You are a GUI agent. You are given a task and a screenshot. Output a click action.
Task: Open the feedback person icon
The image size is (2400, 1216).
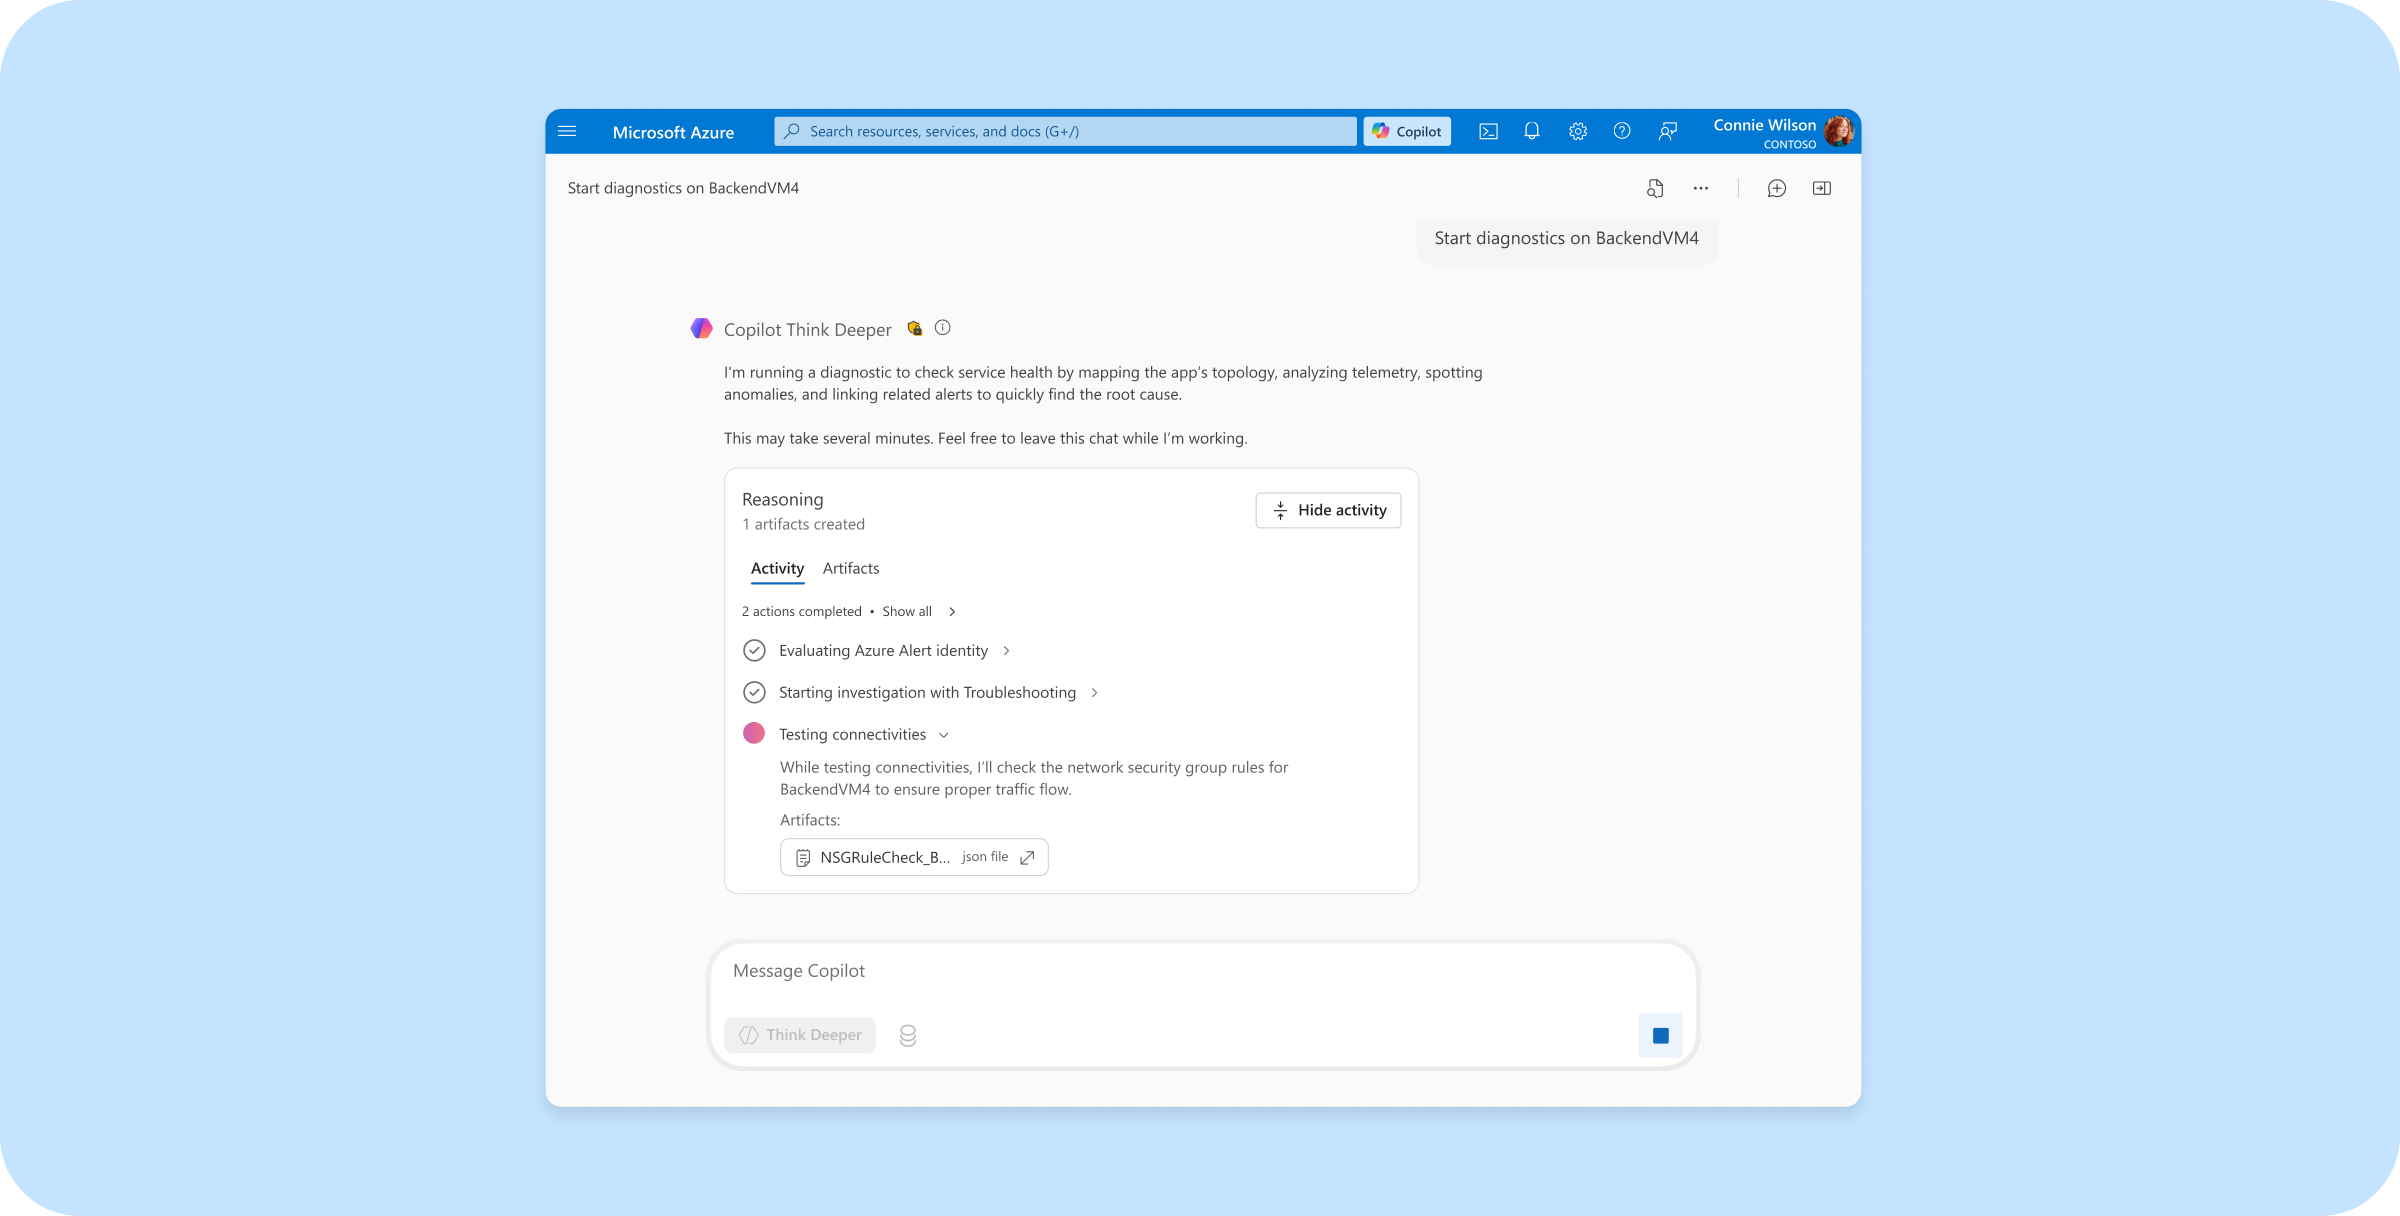[x=1667, y=131]
